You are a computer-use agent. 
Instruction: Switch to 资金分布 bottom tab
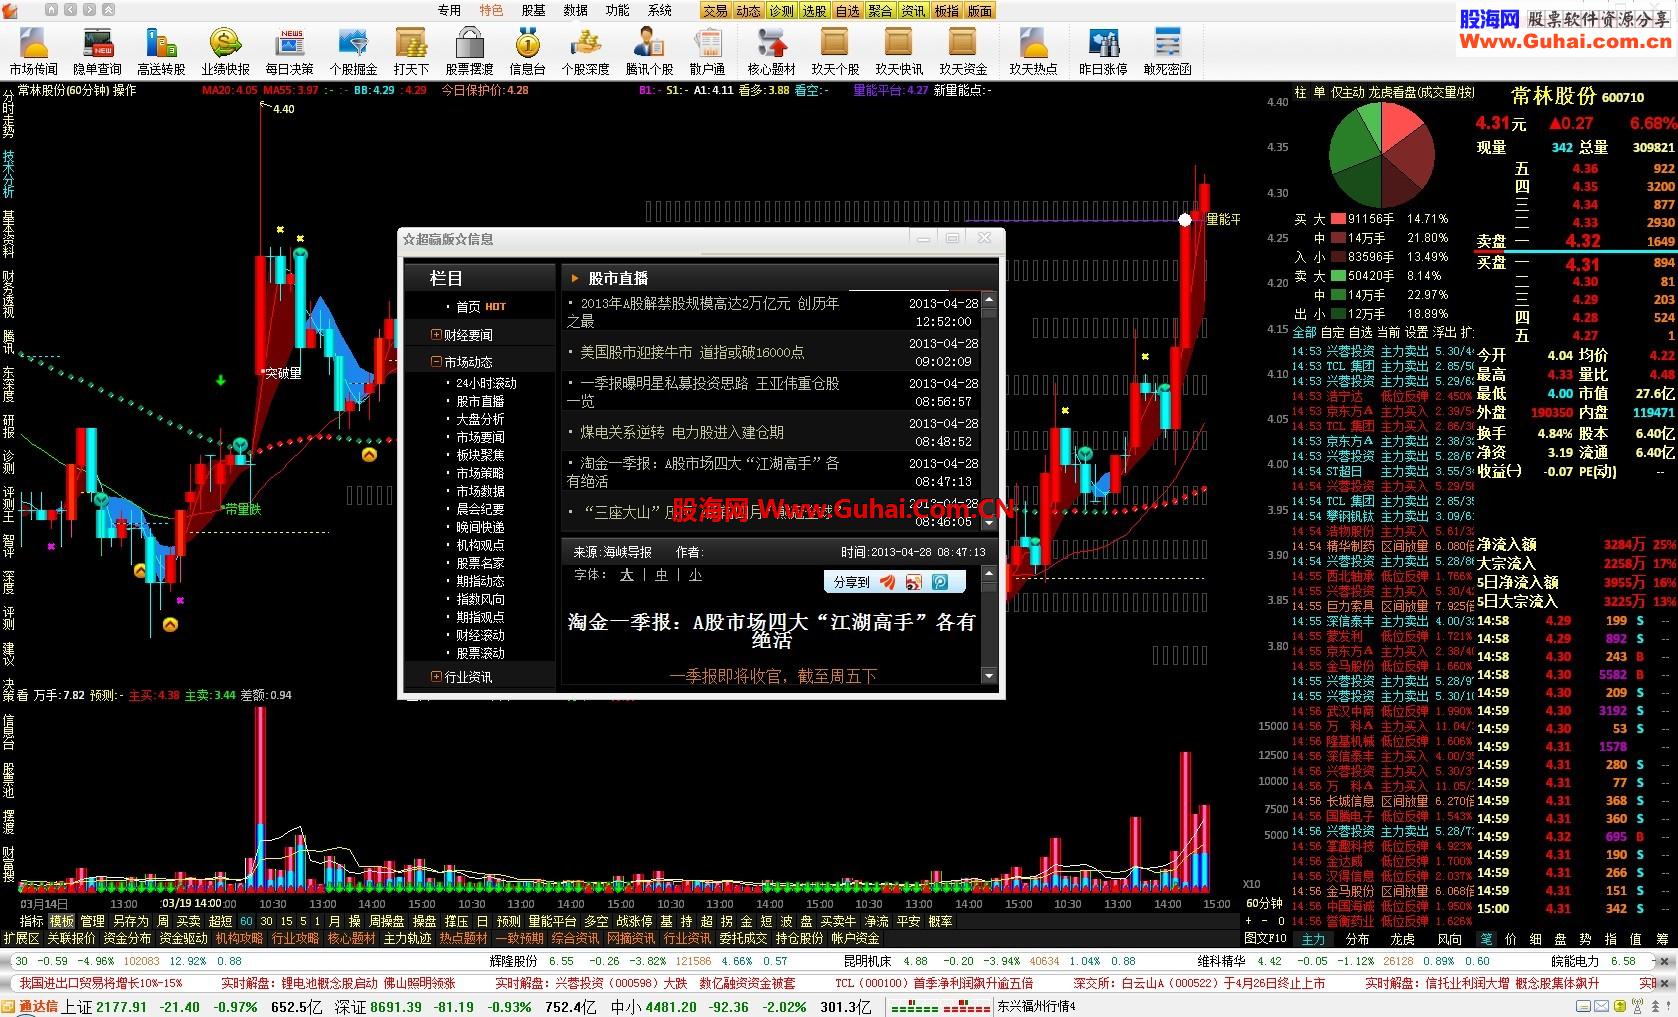[127, 939]
